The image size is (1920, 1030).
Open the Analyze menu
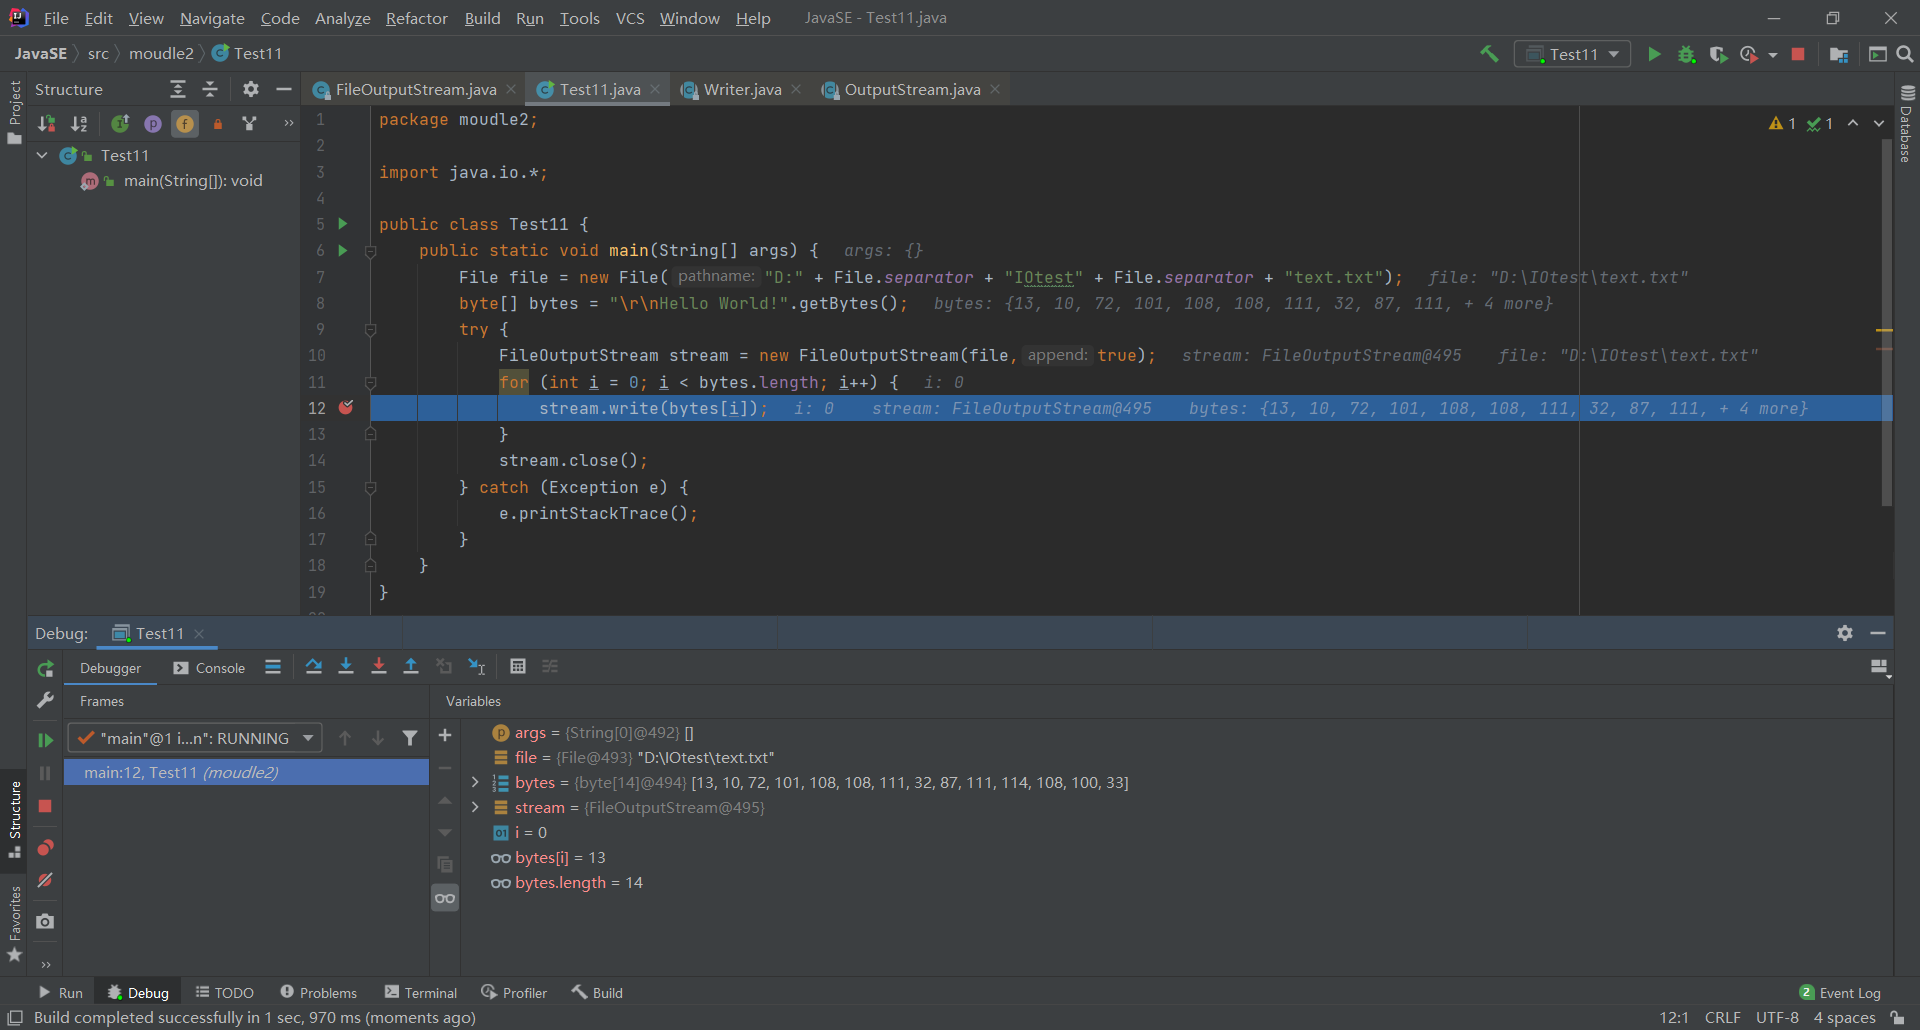point(342,18)
